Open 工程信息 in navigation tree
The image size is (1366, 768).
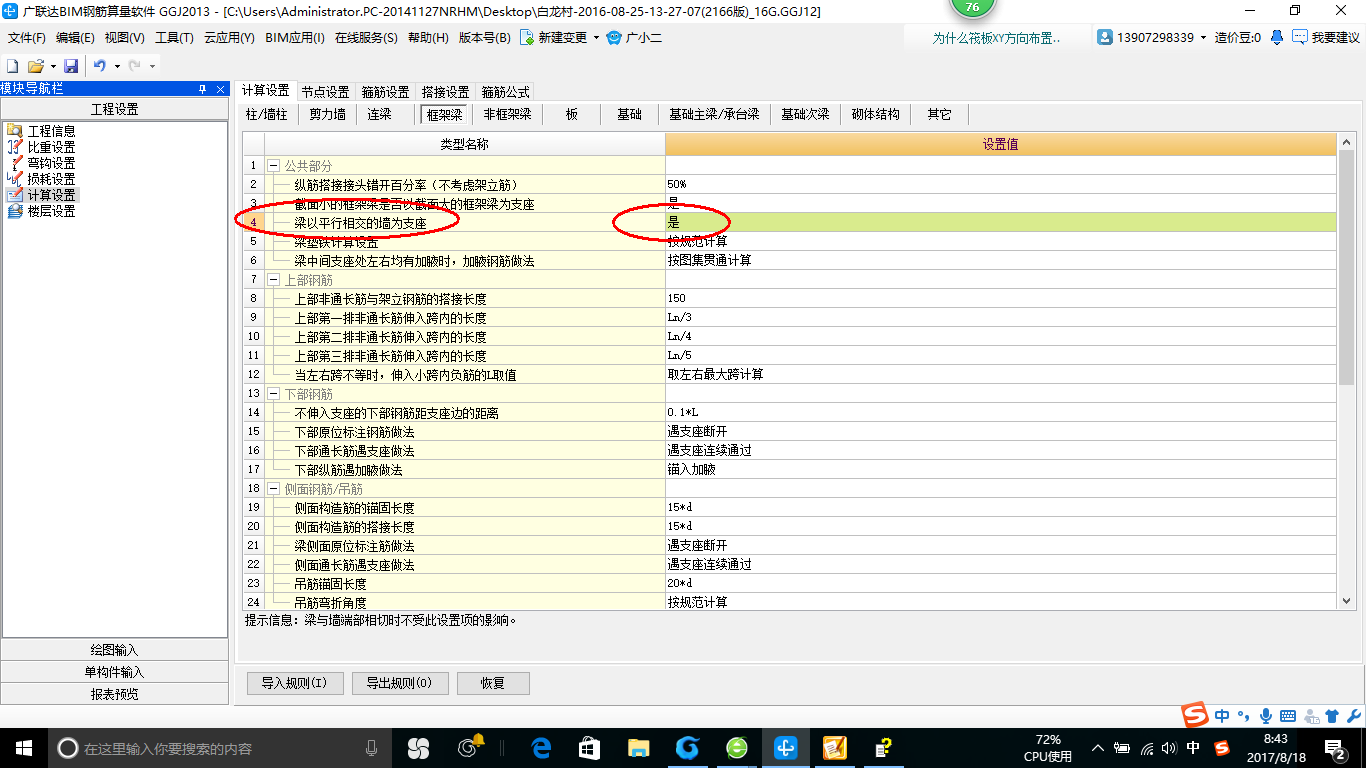tap(51, 131)
